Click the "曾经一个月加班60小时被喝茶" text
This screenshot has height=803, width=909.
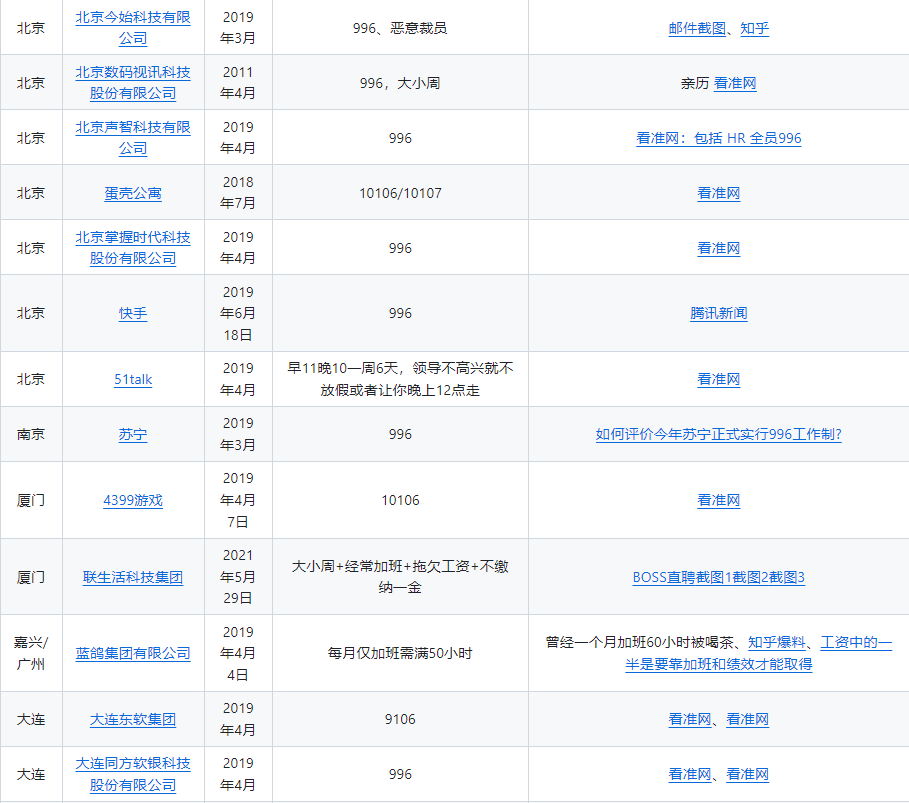coord(639,642)
